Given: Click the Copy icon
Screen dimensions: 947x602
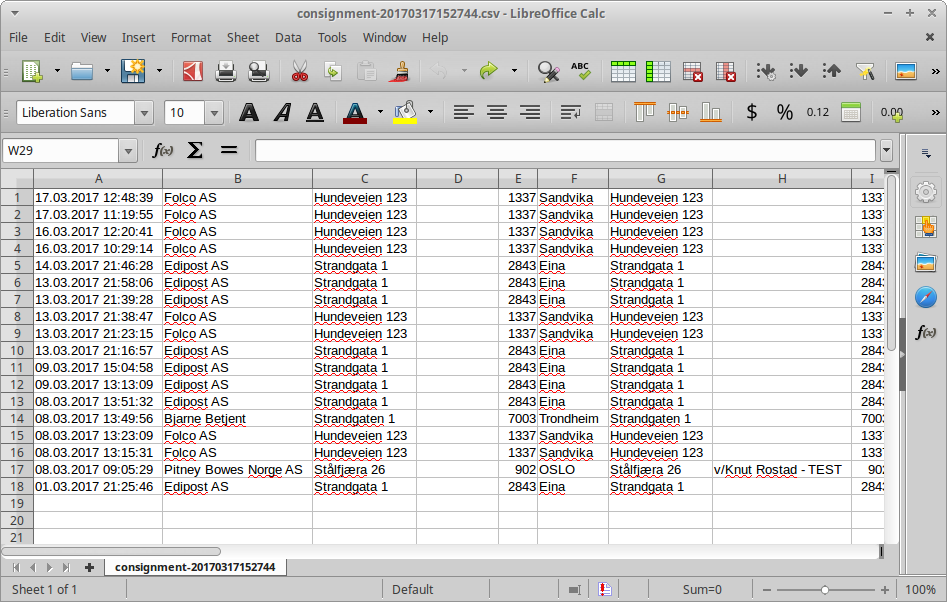Looking at the screenshot, I should 333,71.
